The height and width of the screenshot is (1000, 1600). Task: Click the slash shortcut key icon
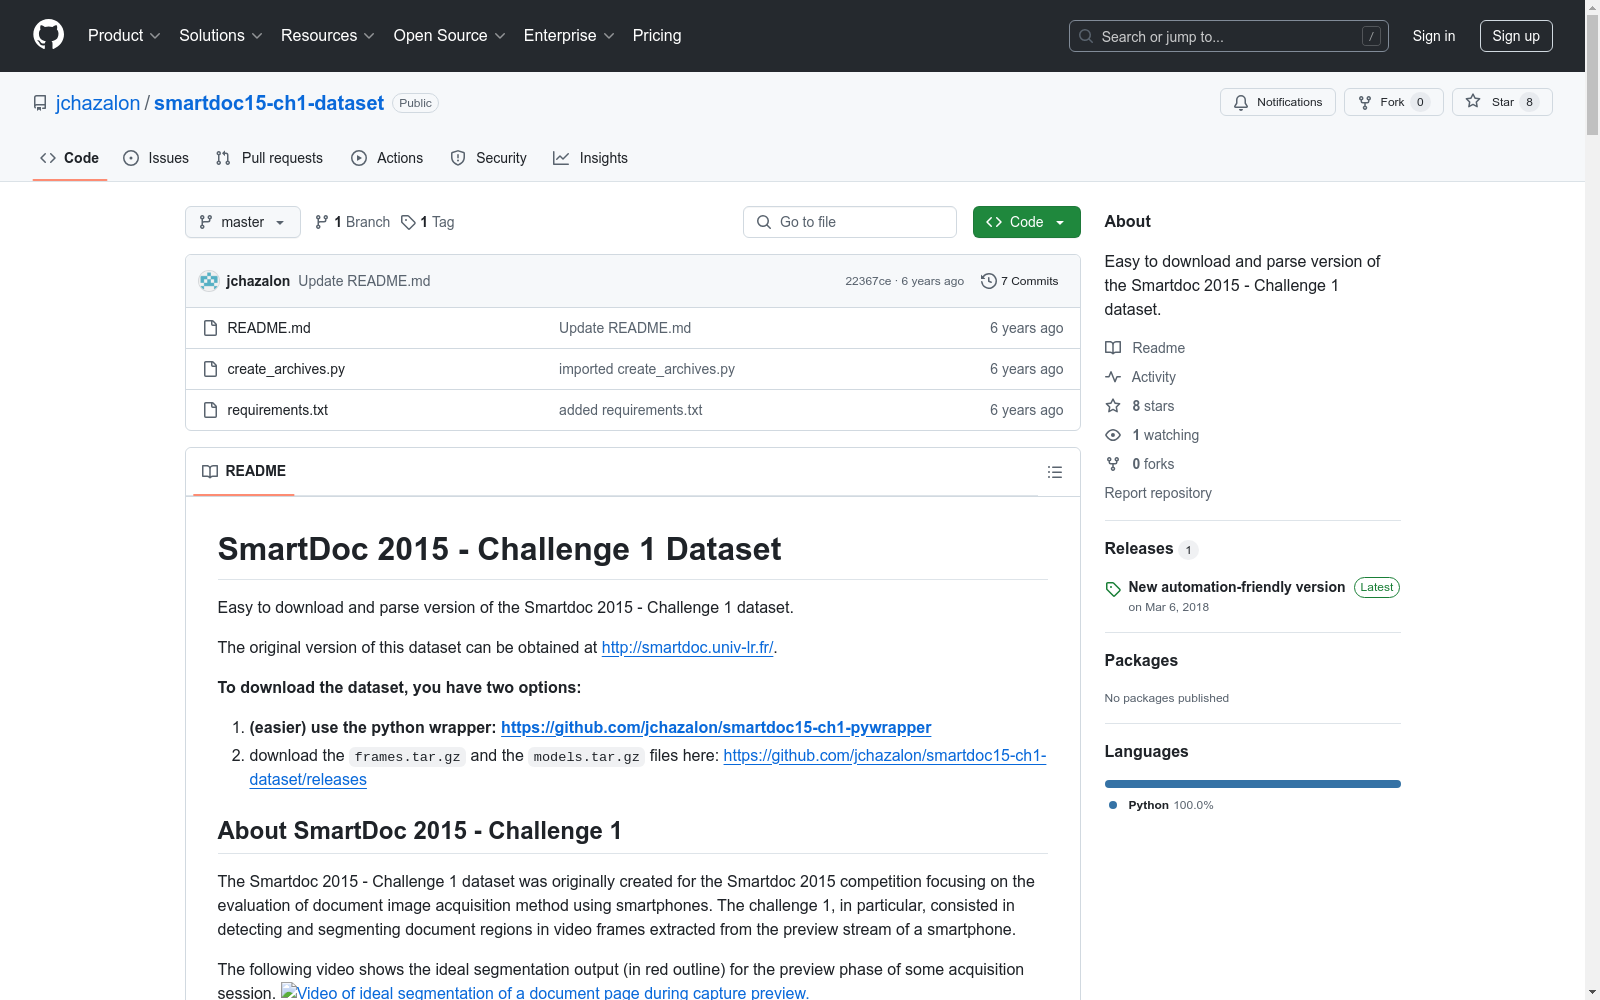click(x=1371, y=36)
